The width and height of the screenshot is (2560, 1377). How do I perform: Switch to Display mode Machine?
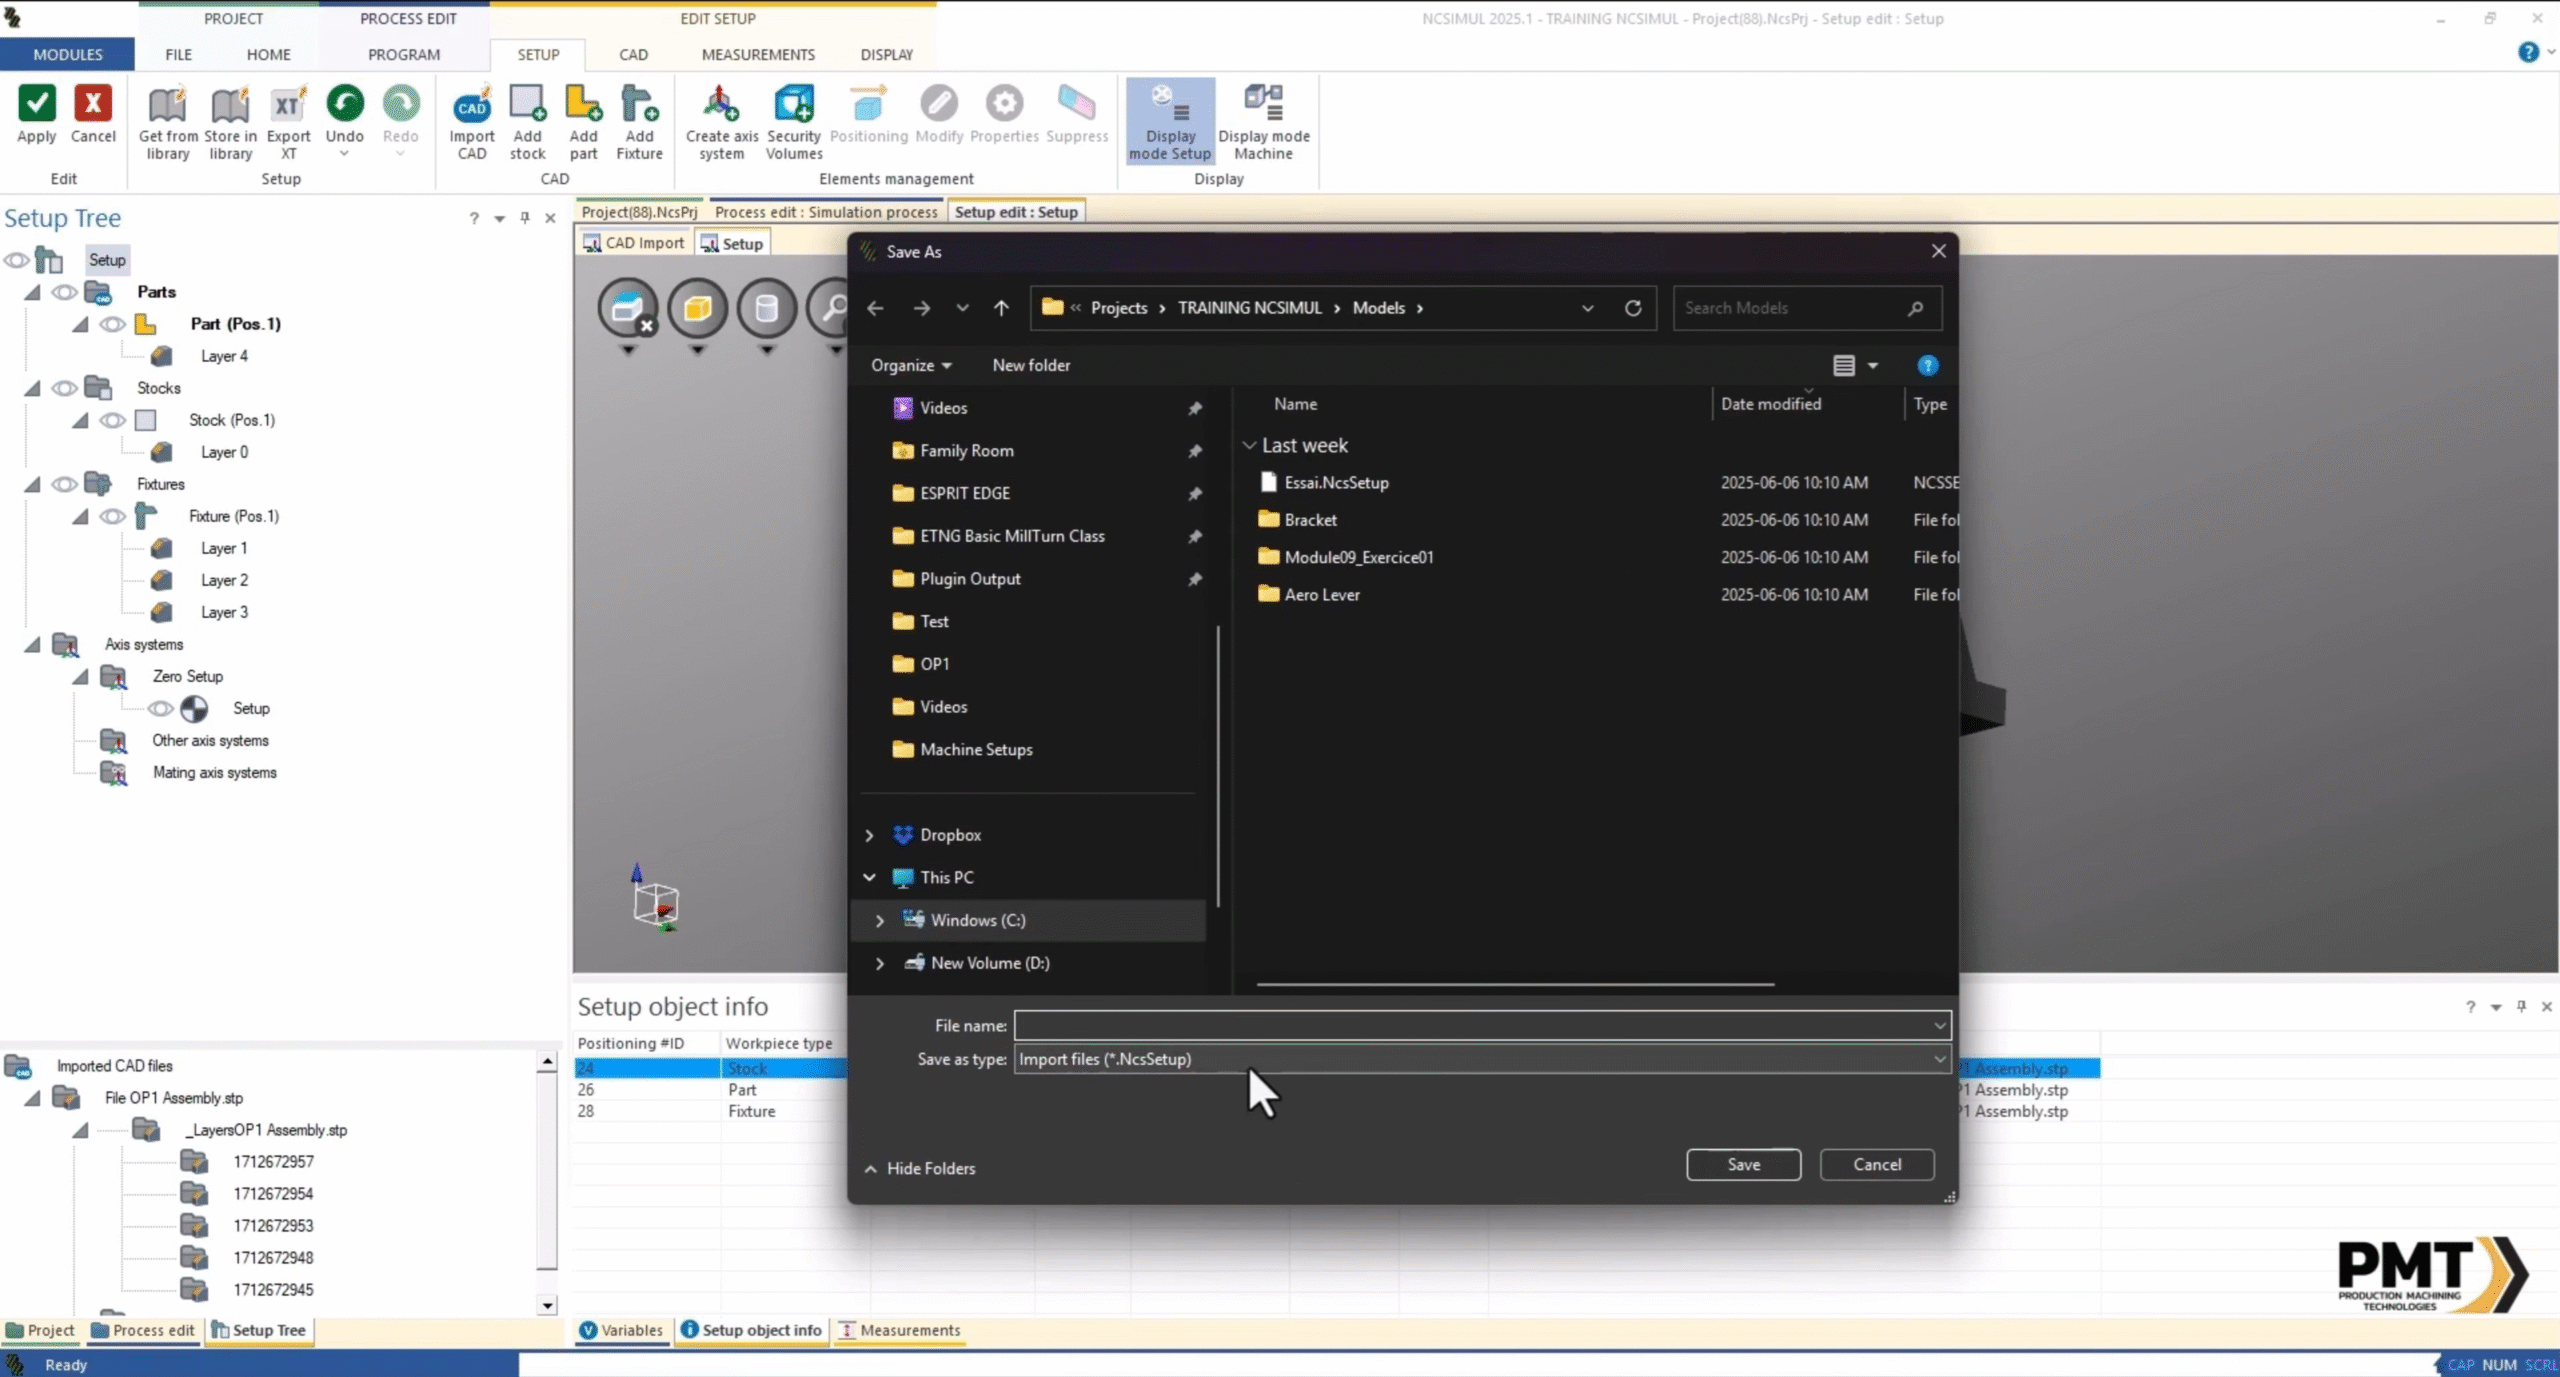tap(1264, 121)
